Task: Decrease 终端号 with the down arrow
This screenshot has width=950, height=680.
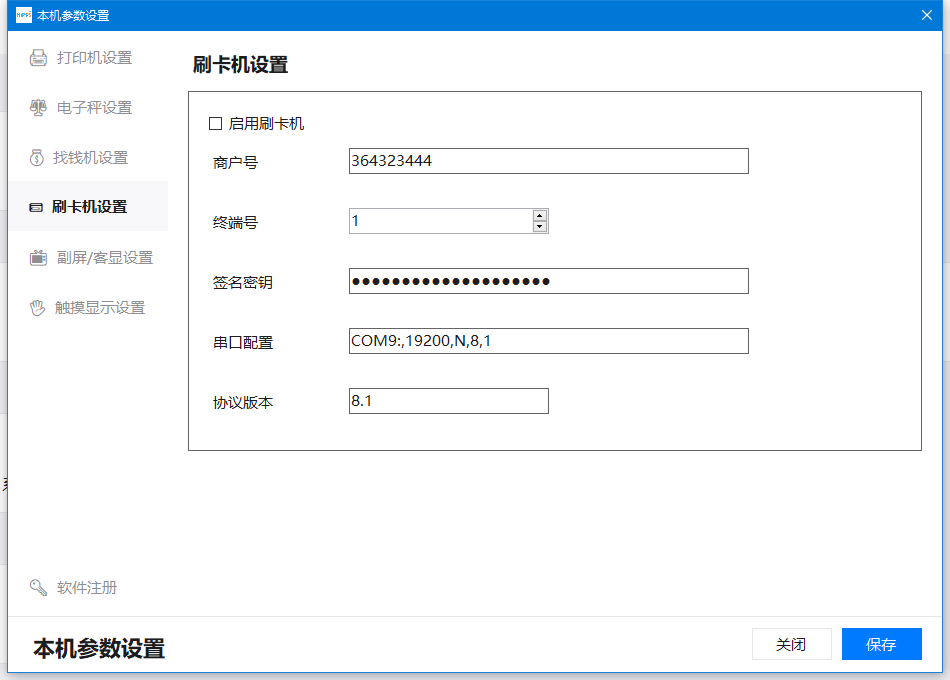Action: [x=540, y=227]
